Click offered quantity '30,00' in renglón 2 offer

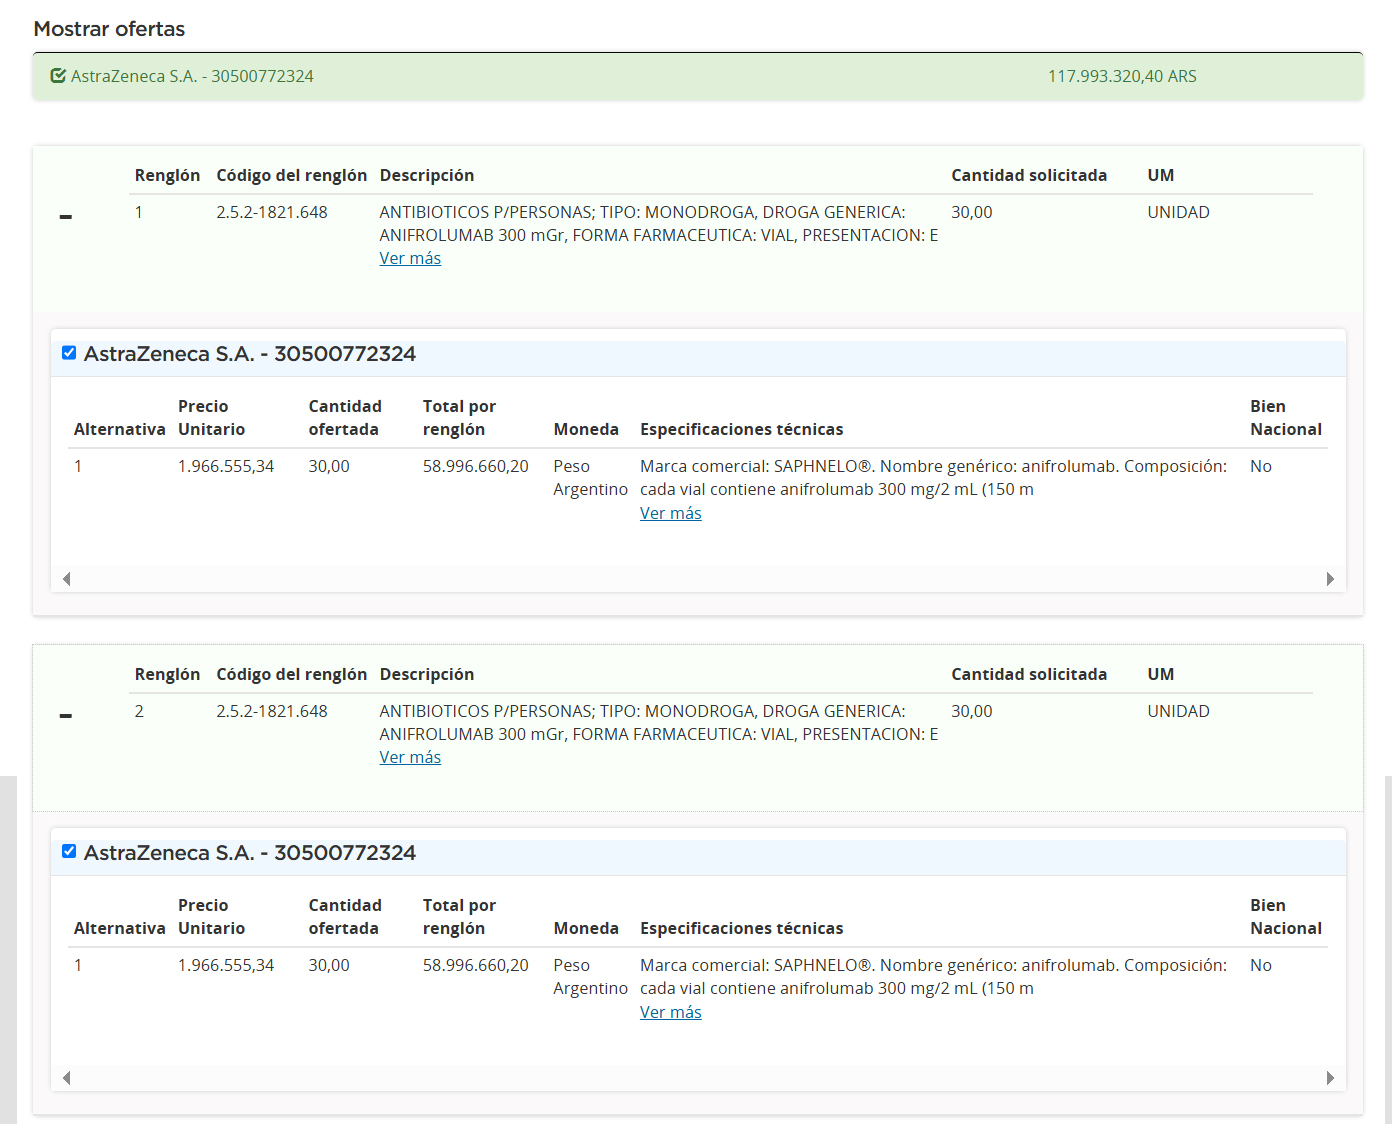pyautogui.click(x=329, y=965)
